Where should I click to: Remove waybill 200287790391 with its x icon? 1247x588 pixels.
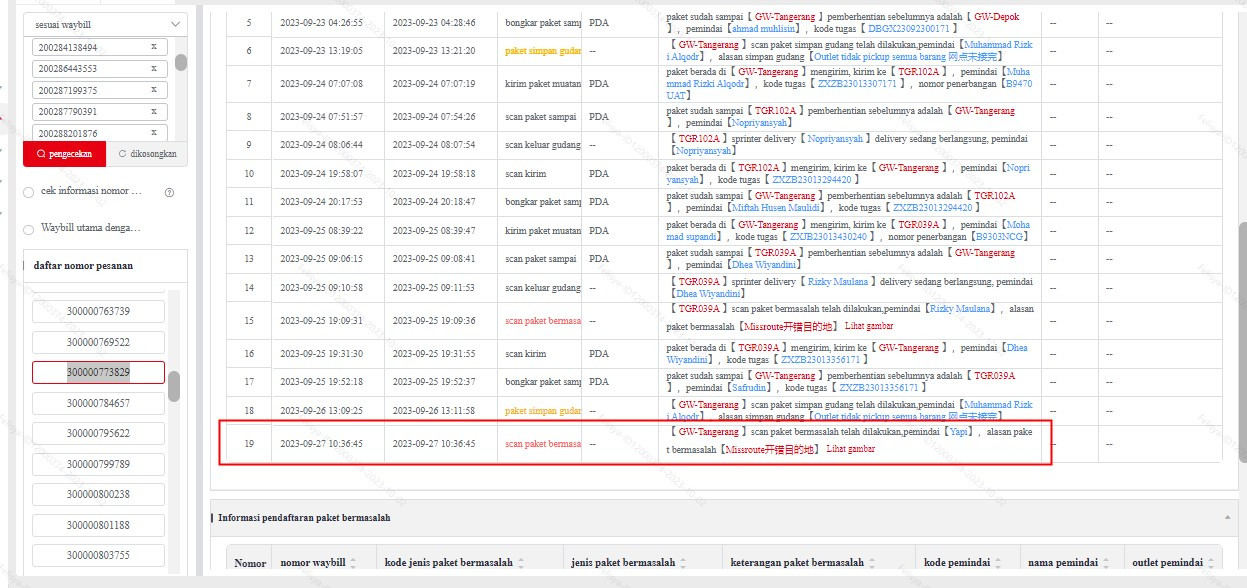[153, 111]
